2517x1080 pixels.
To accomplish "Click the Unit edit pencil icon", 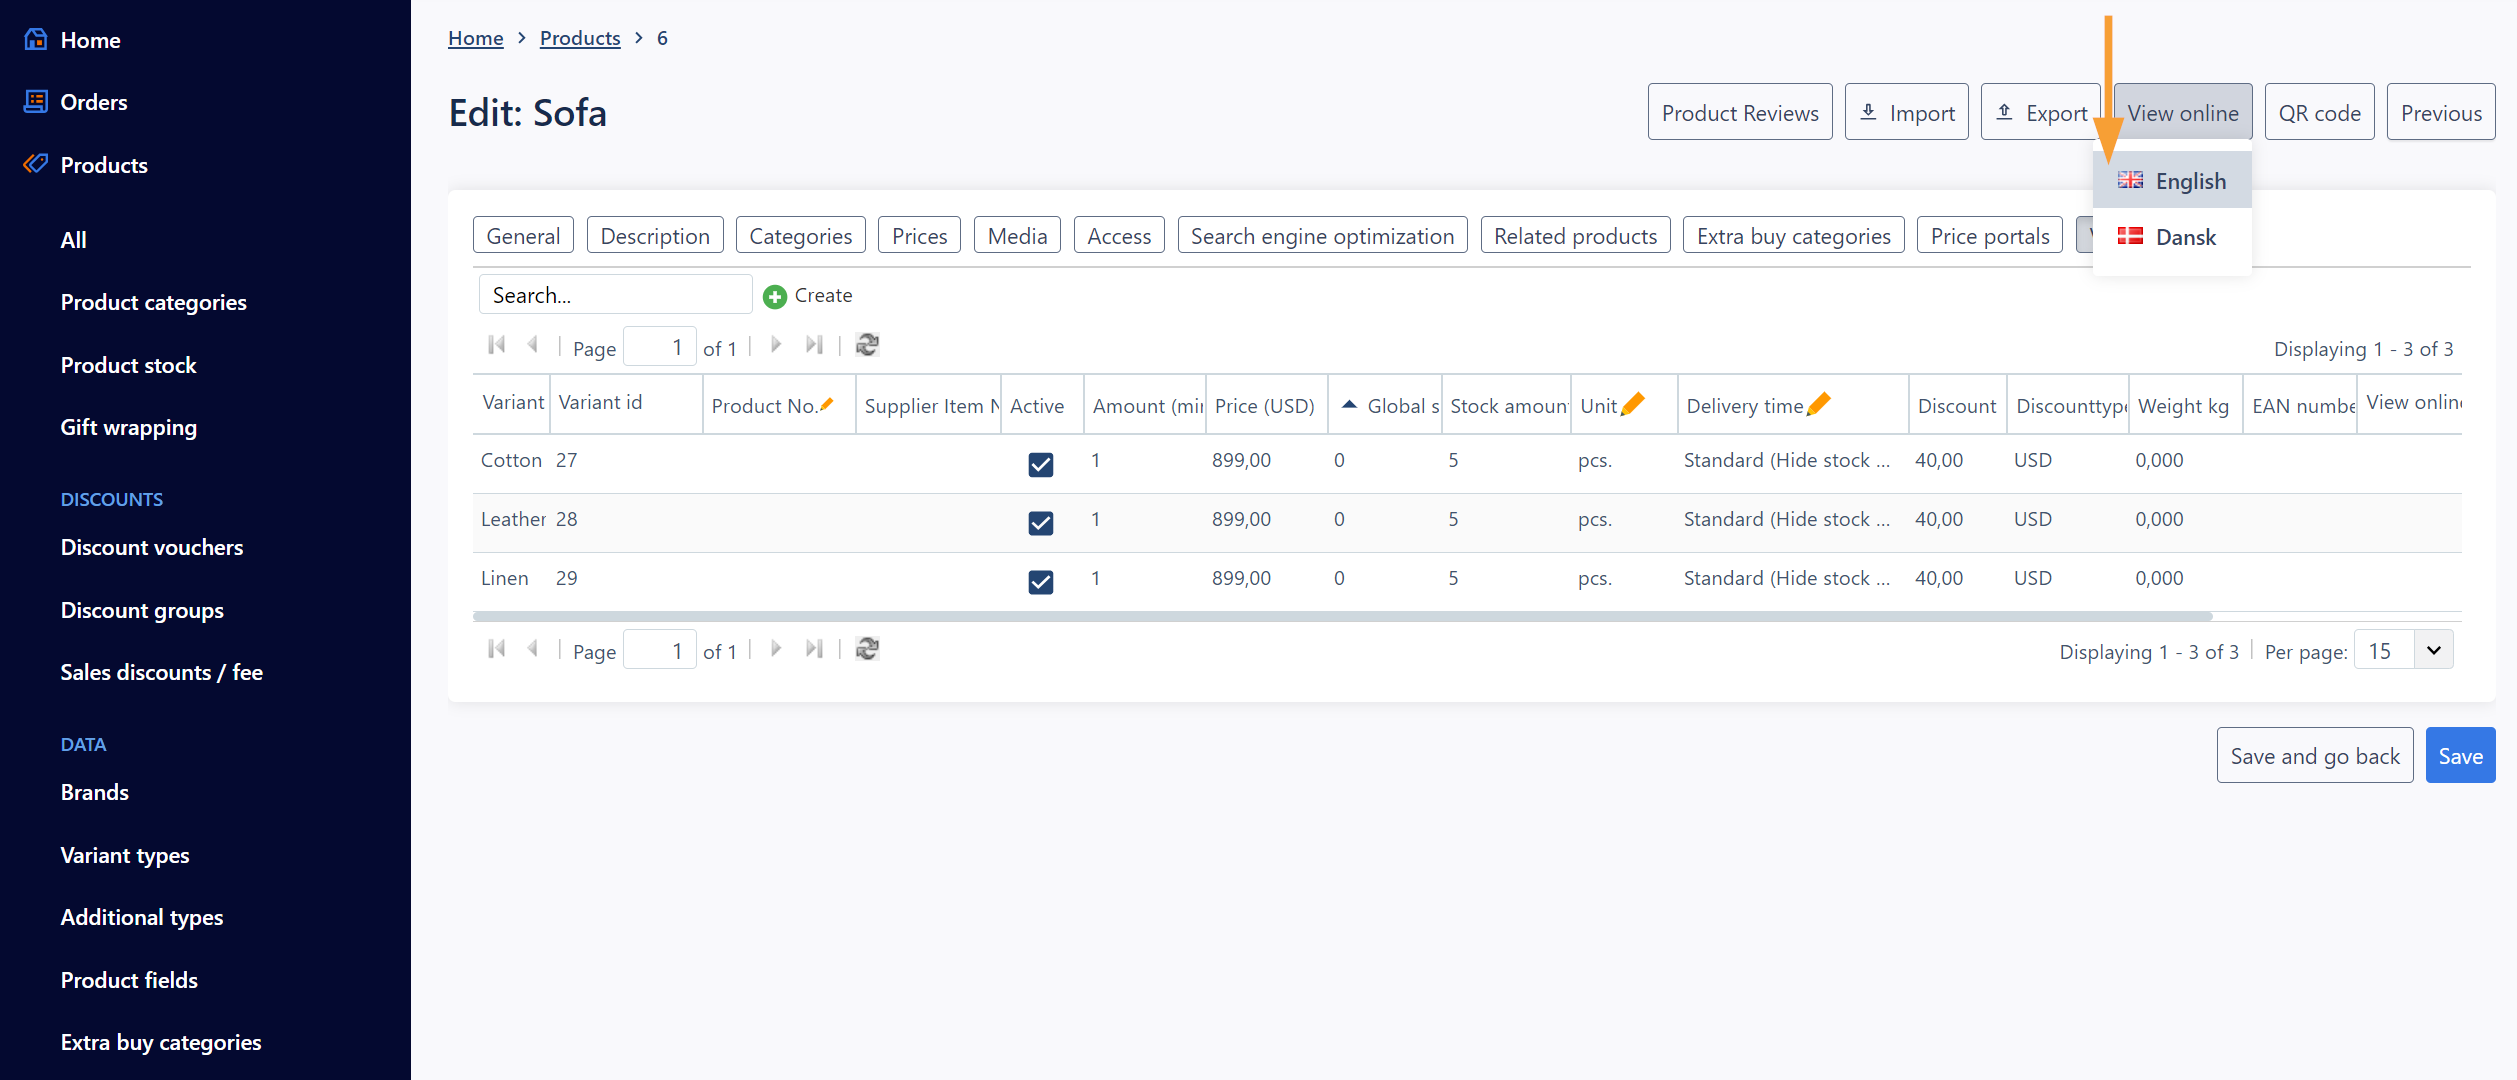I will [1634, 404].
